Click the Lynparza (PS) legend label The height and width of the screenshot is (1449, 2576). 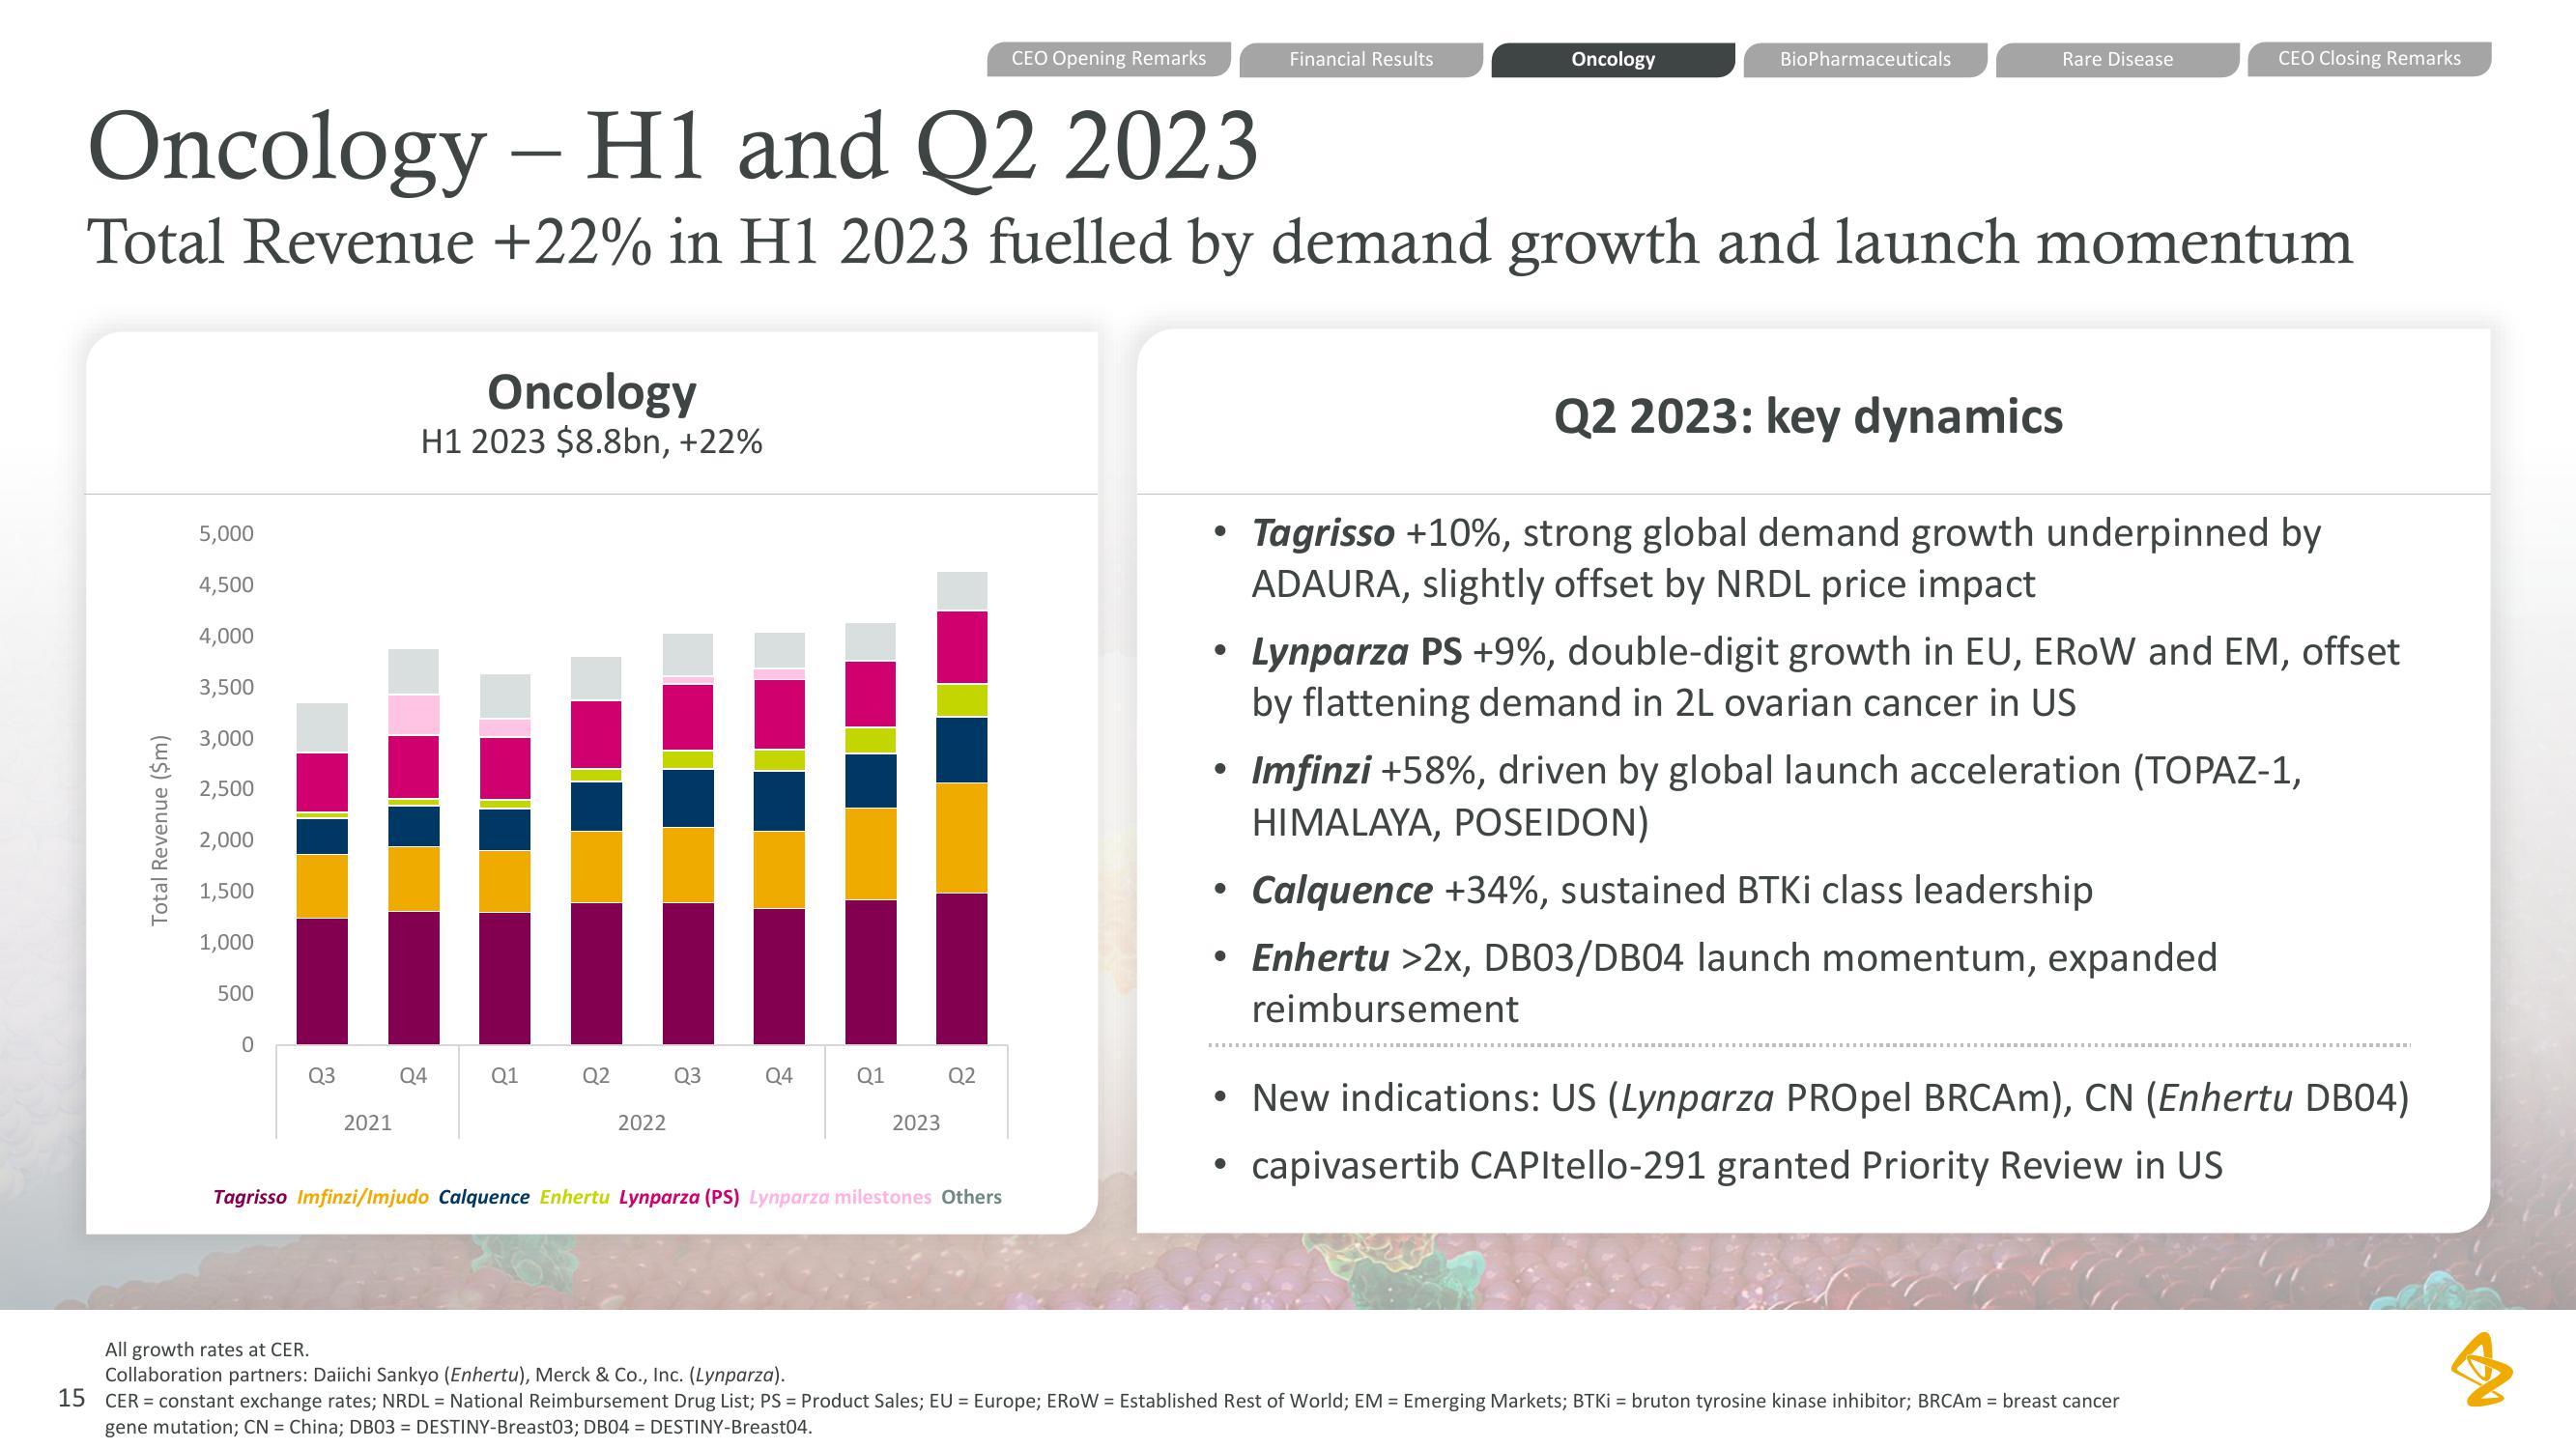tap(679, 1197)
